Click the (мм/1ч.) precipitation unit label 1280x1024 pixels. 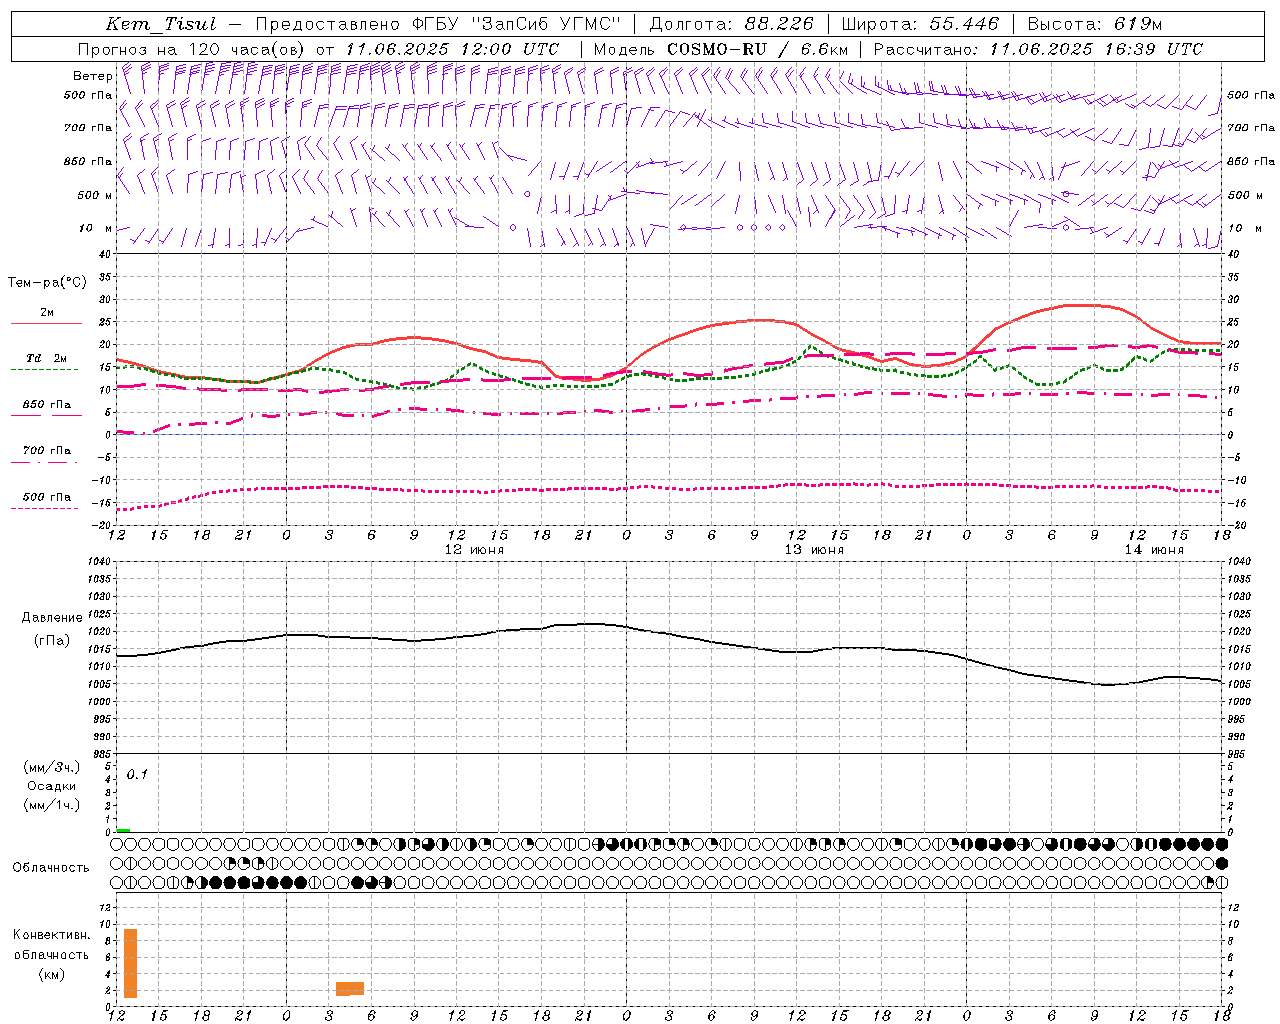[x=52, y=805]
